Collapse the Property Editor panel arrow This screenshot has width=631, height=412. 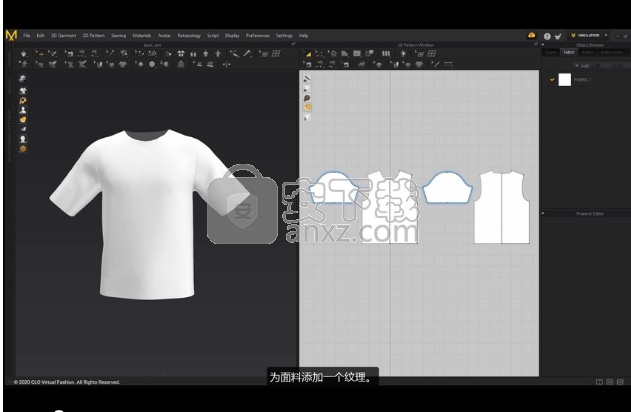pos(543,213)
